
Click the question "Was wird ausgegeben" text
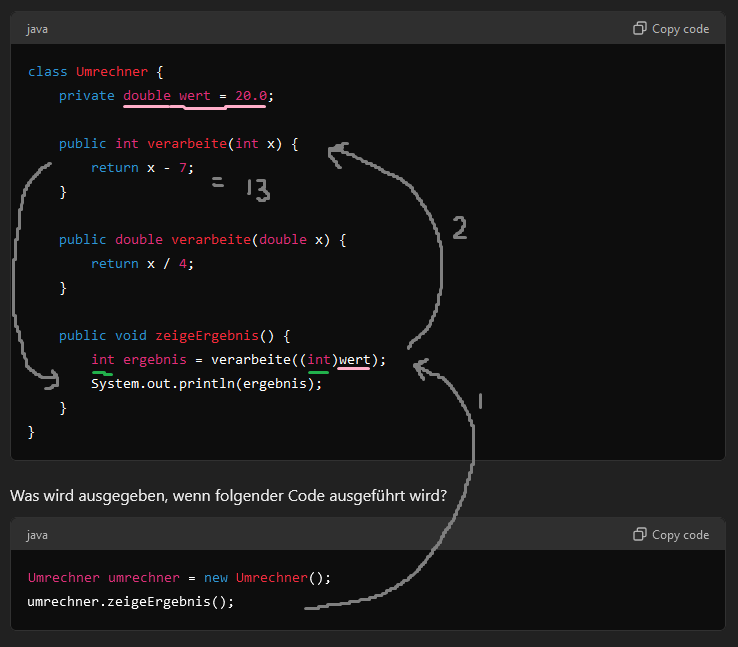tap(228, 496)
